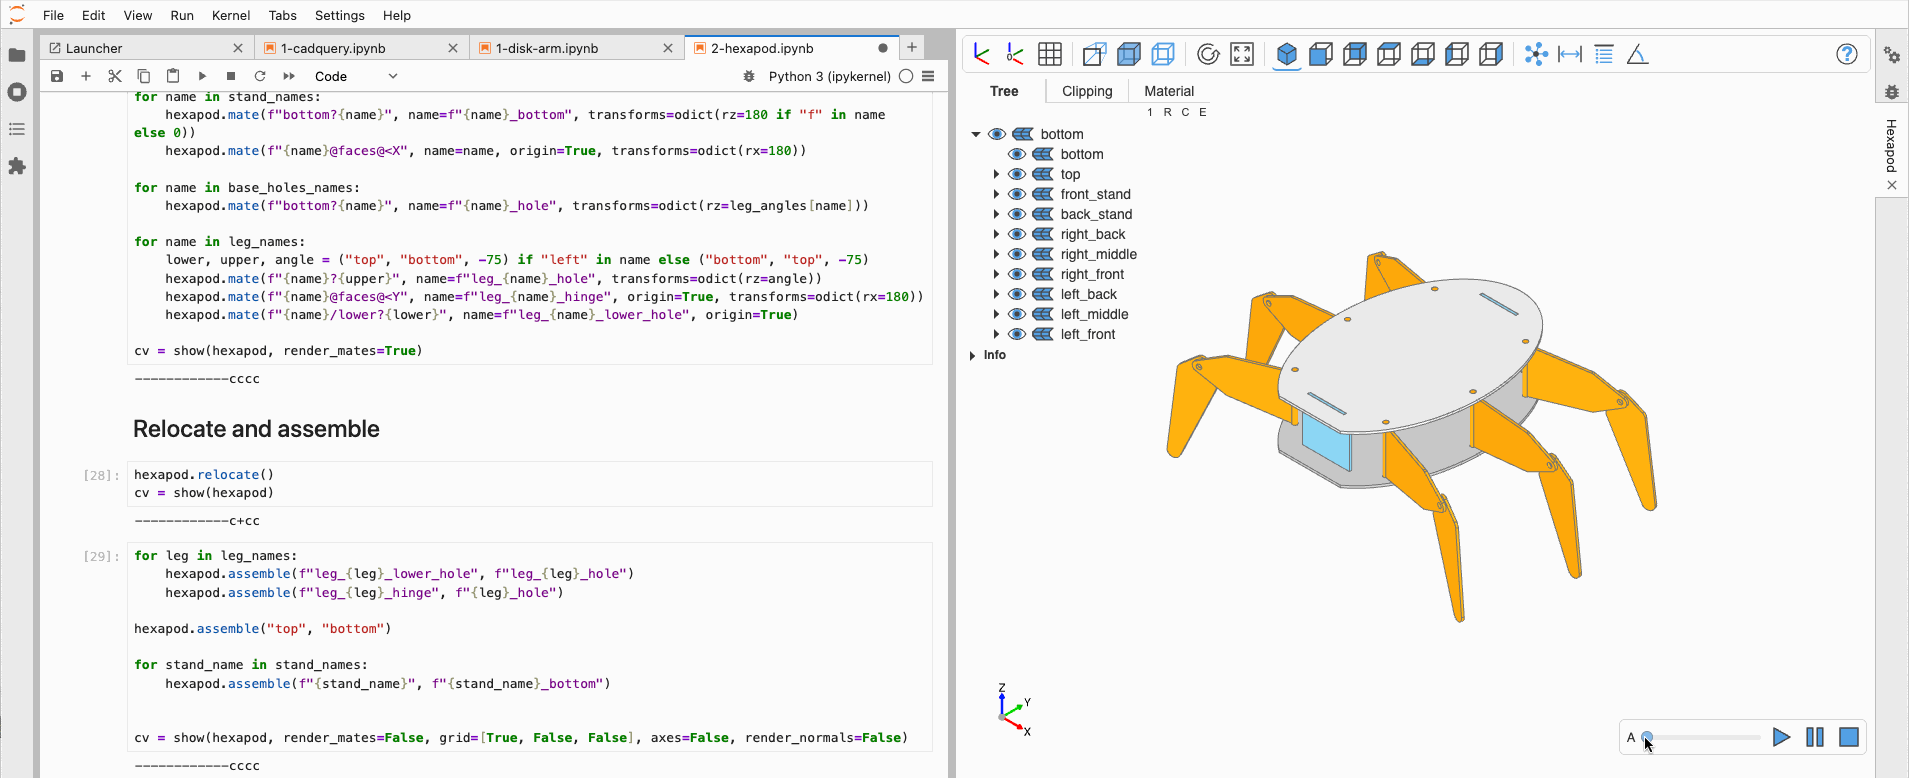Expand the left_front tree node
The image size is (1909, 778).
tap(996, 334)
